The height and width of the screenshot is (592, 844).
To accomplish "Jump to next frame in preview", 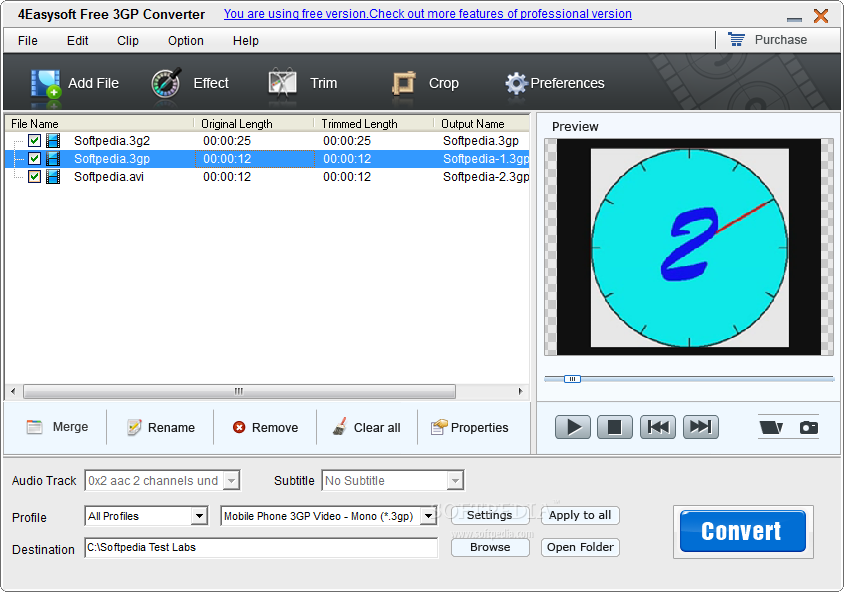I will 701,427.
